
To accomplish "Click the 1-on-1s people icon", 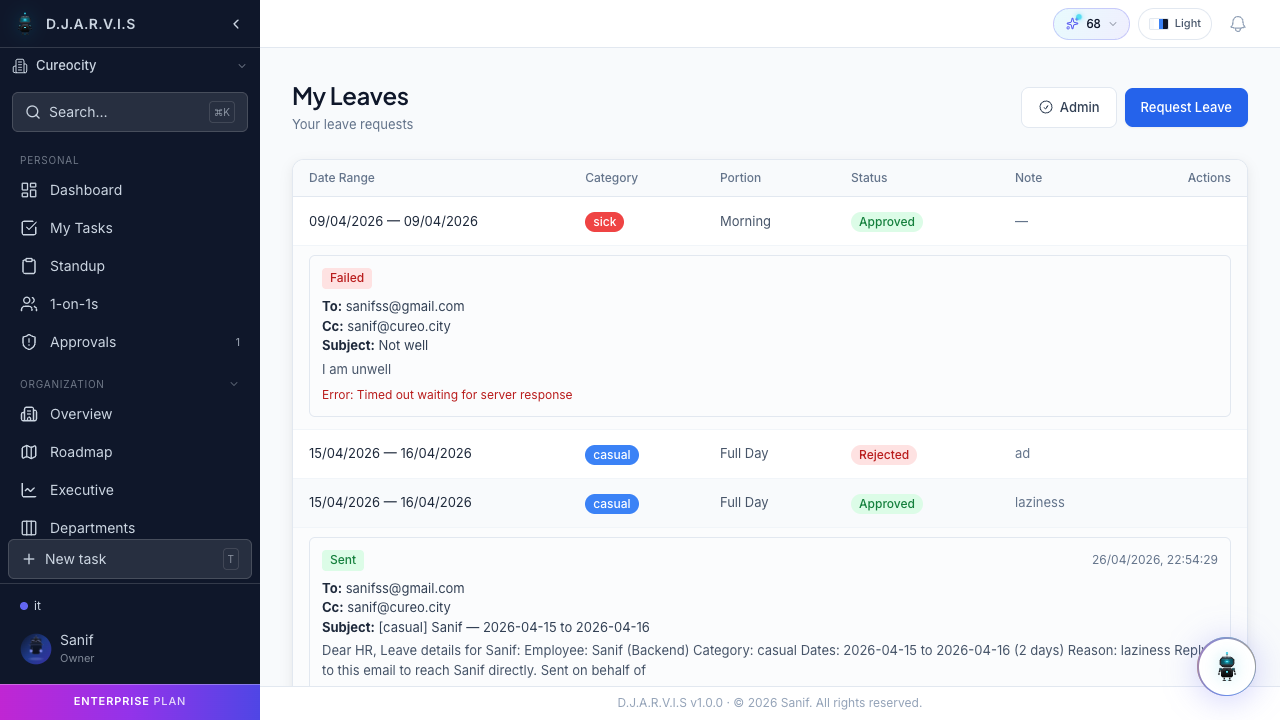I will click(x=29, y=304).
